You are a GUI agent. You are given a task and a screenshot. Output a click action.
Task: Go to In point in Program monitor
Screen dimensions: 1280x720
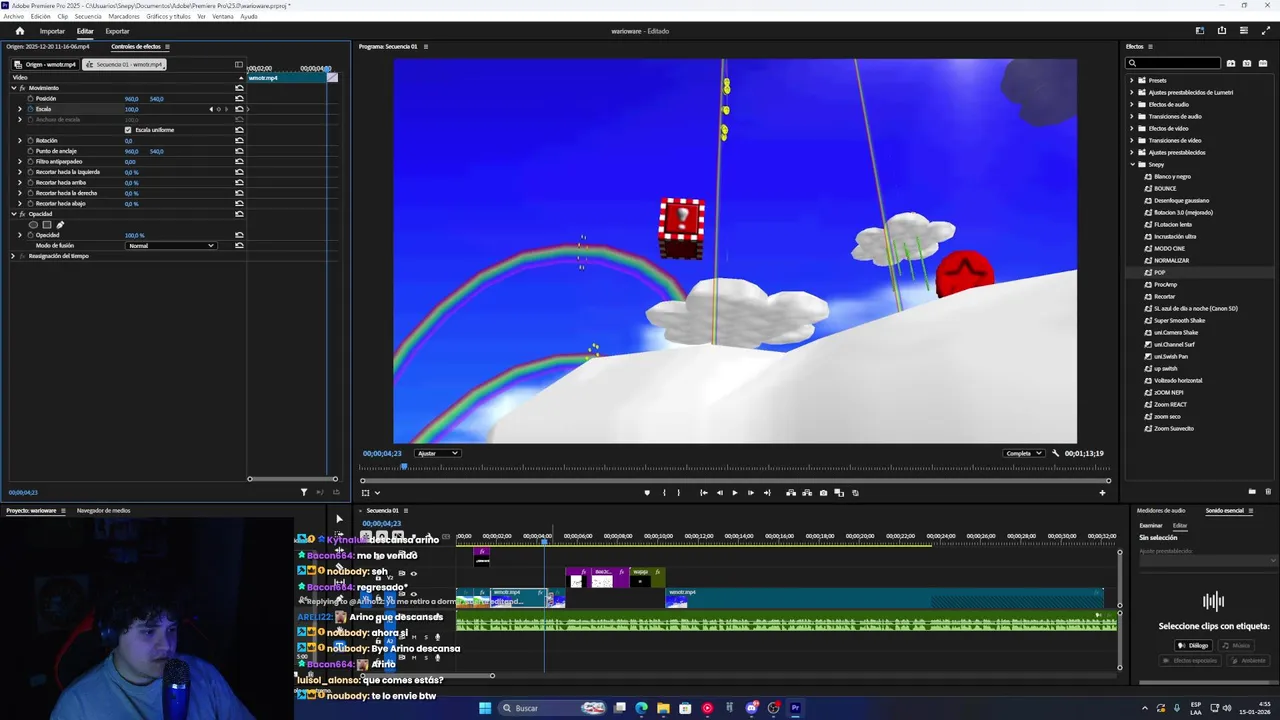703,492
